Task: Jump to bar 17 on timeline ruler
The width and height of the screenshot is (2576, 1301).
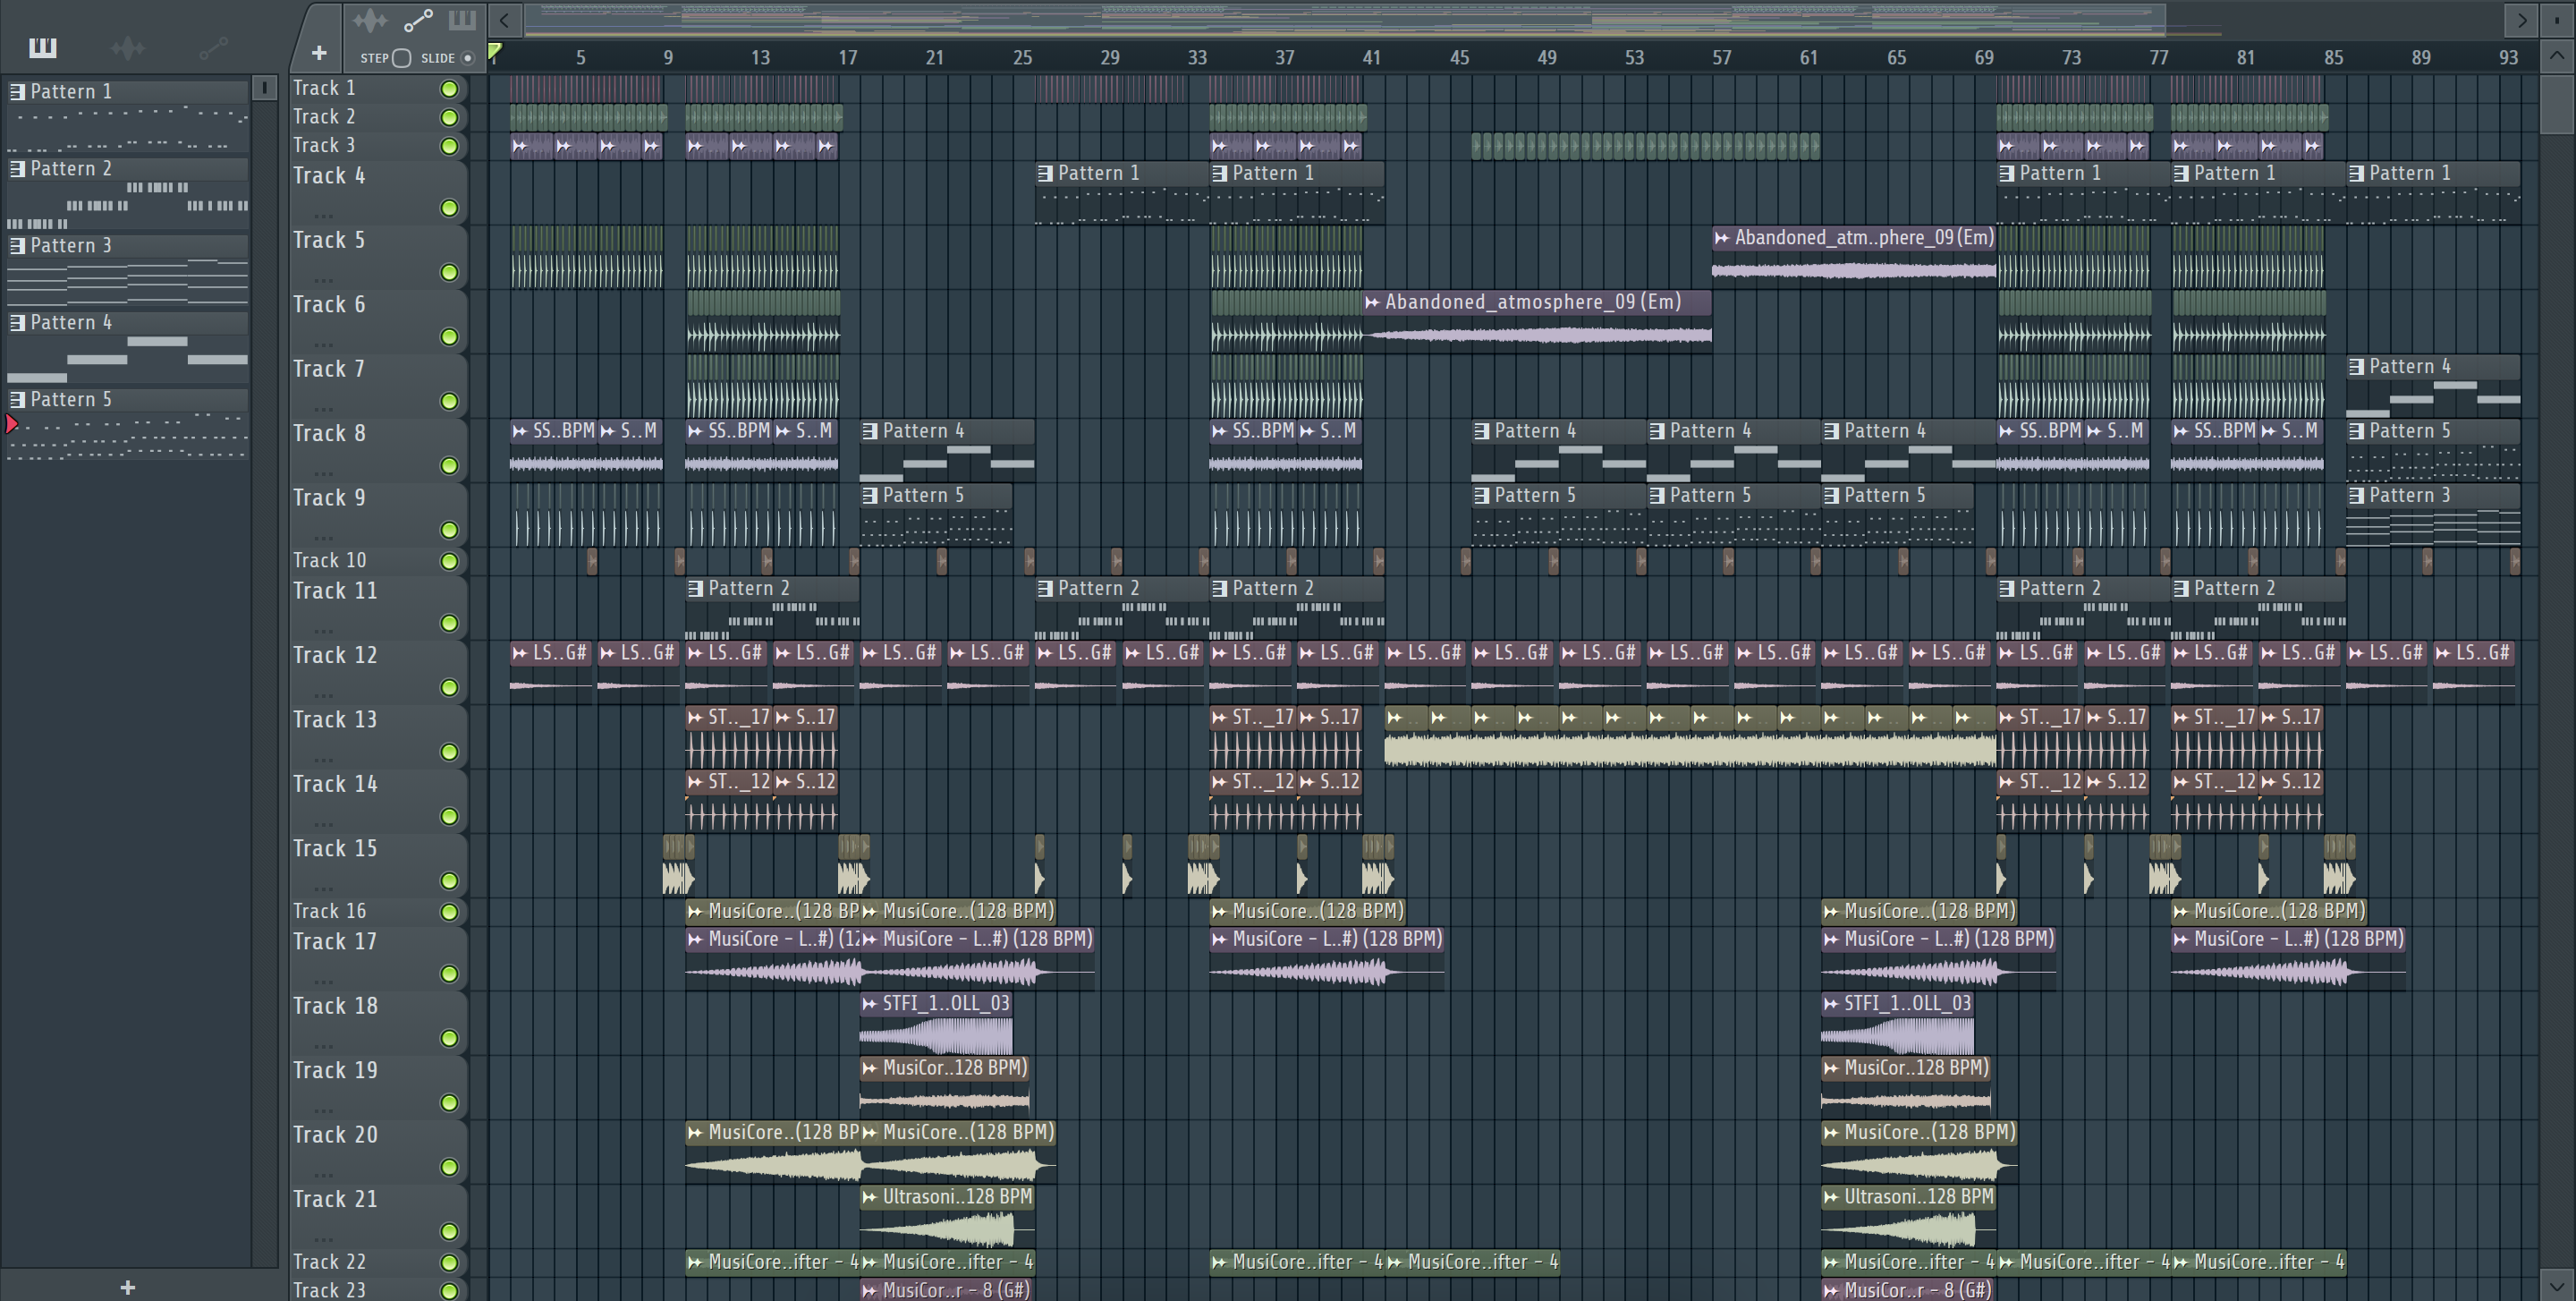Action: [848, 57]
